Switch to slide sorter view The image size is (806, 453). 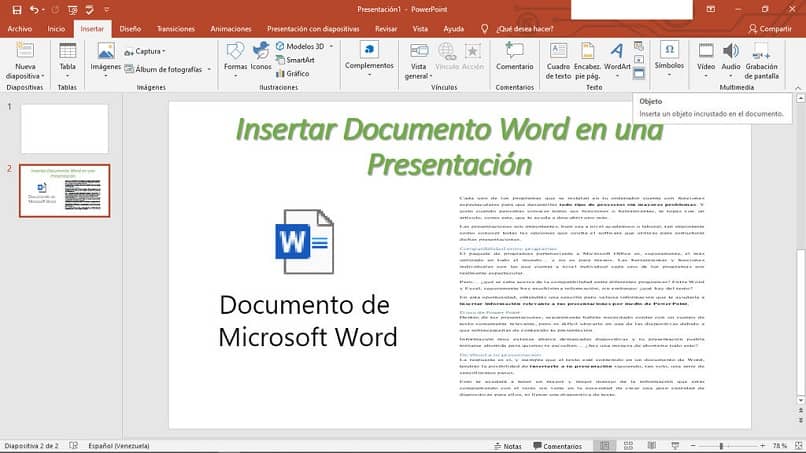click(628, 446)
